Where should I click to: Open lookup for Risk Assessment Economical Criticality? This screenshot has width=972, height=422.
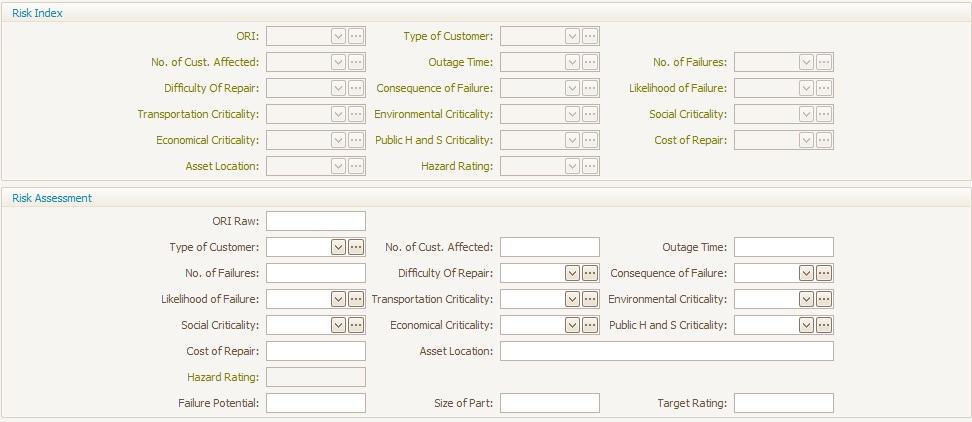pos(590,325)
